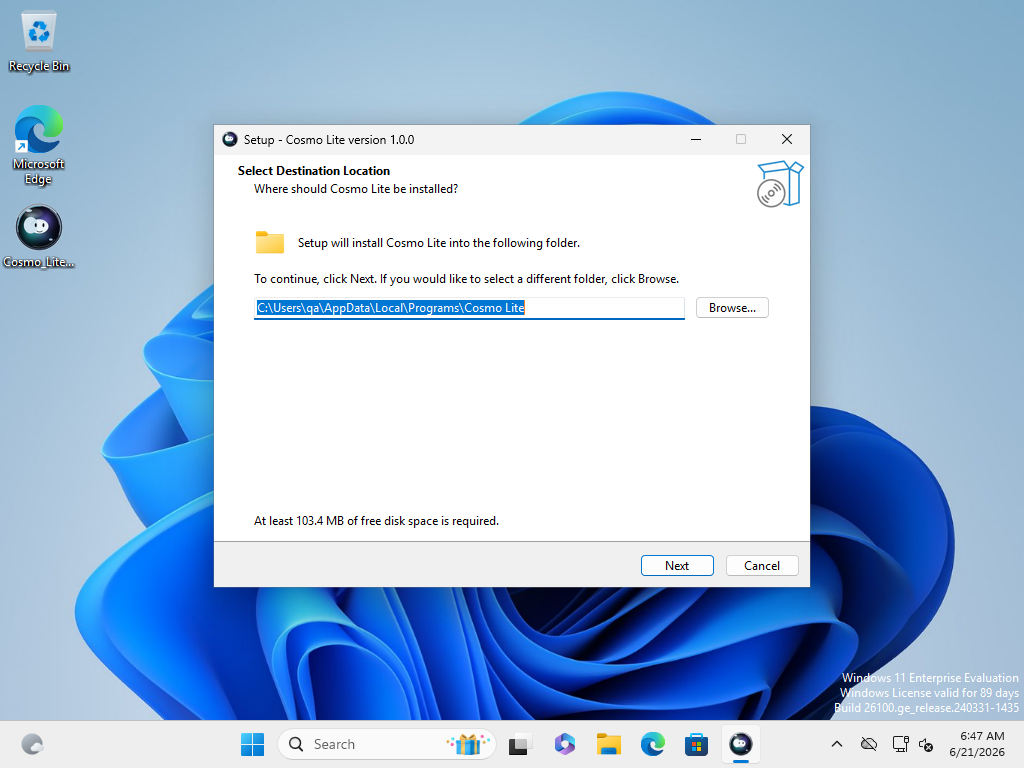Screen dimensions: 1024x768
Task: Click the installation path input field
Action: pyautogui.click(x=469, y=308)
